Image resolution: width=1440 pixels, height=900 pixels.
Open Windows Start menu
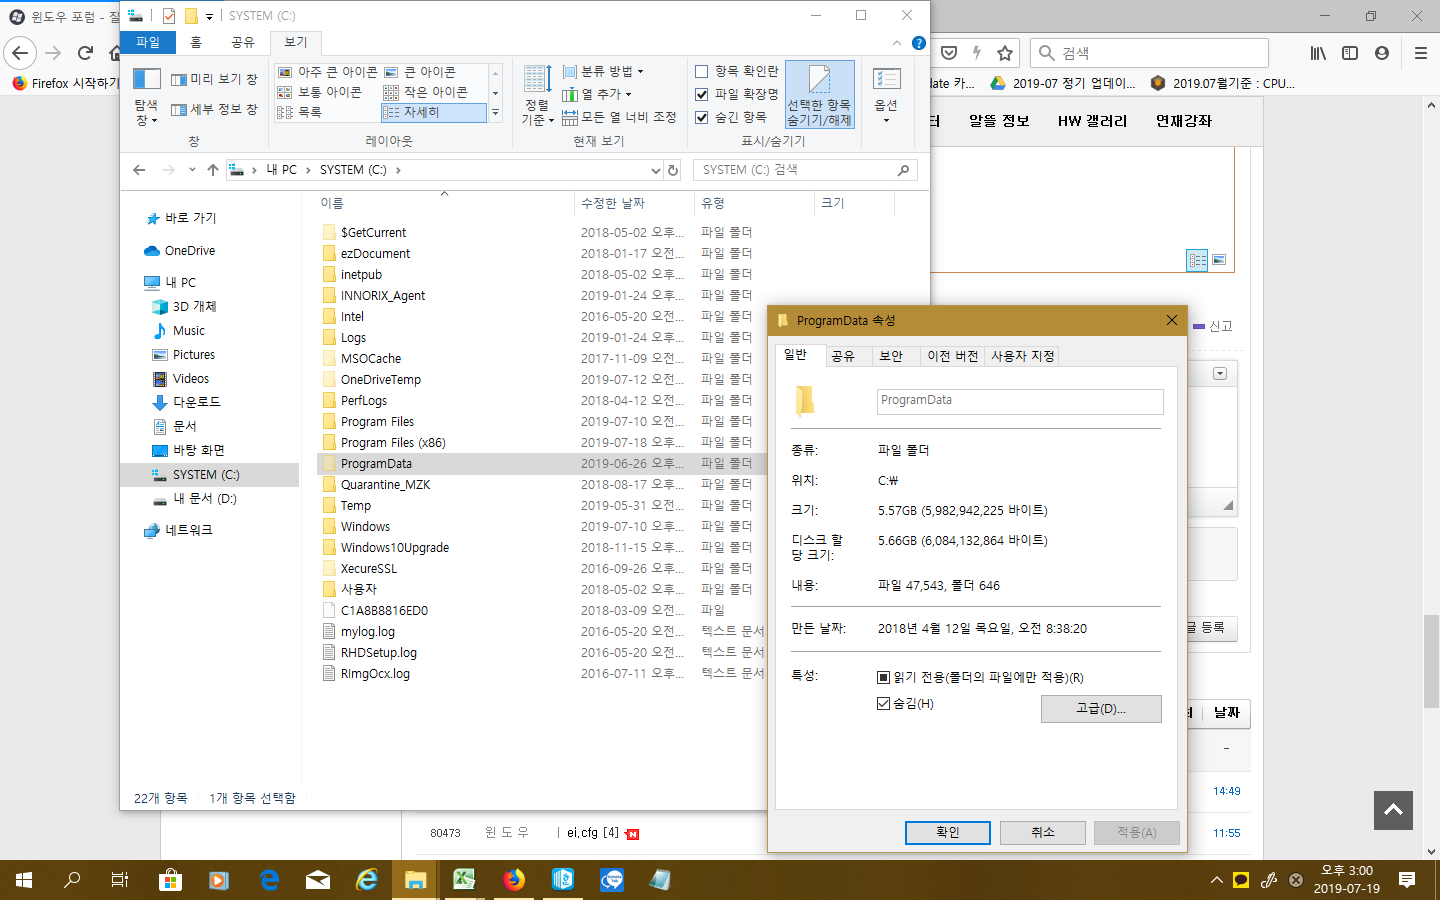[x=24, y=880]
